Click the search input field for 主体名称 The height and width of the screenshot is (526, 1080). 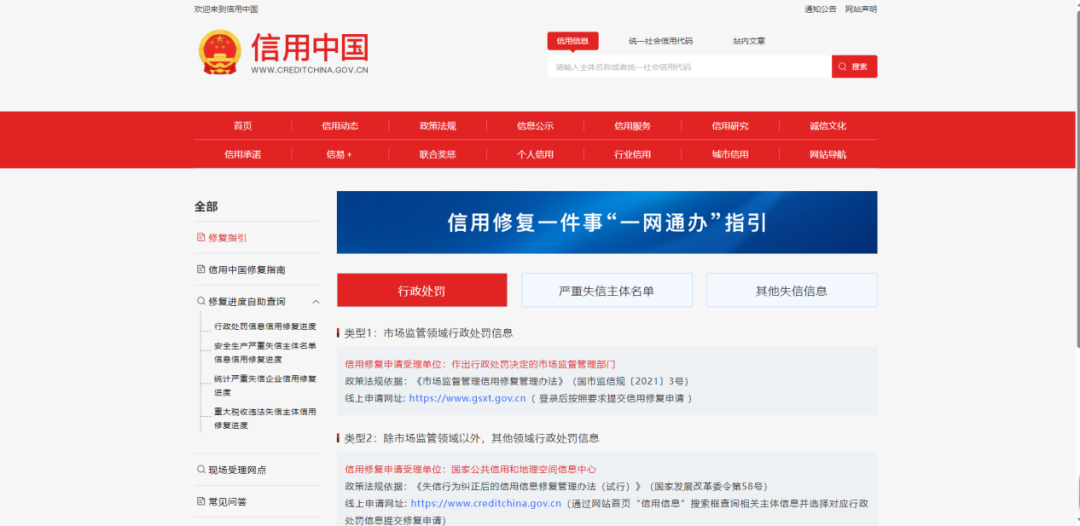(x=689, y=67)
